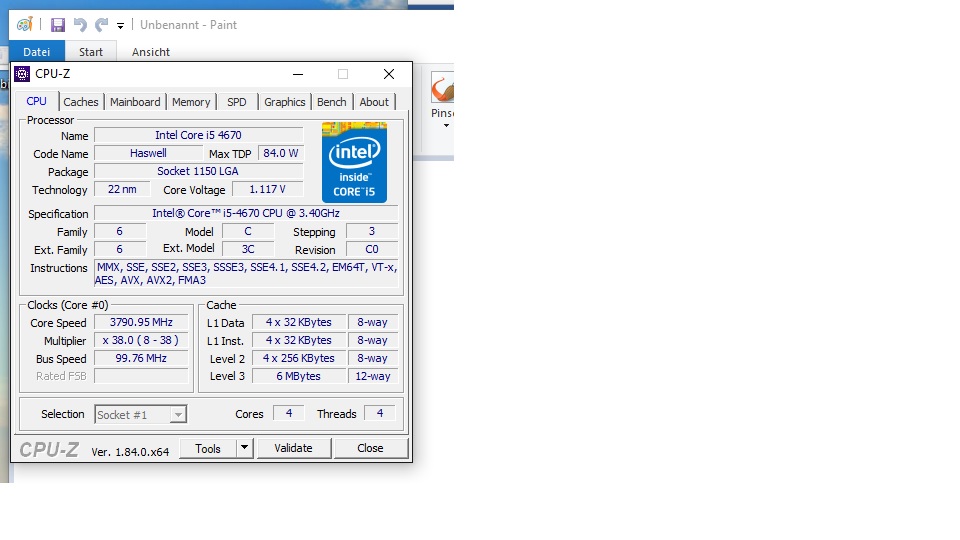
Task: Click the Technology value '22 nm'
Action: click(122, 189)
